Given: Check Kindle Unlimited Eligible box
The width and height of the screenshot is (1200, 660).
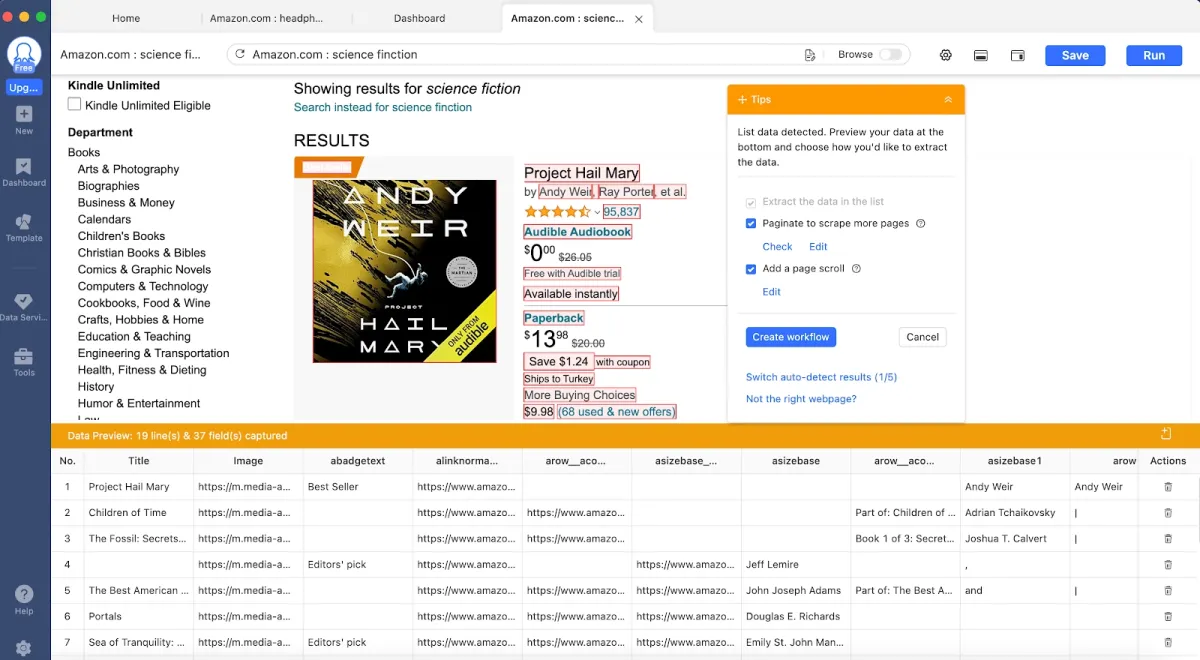Looking at the screenshot, I should point(74,104).
